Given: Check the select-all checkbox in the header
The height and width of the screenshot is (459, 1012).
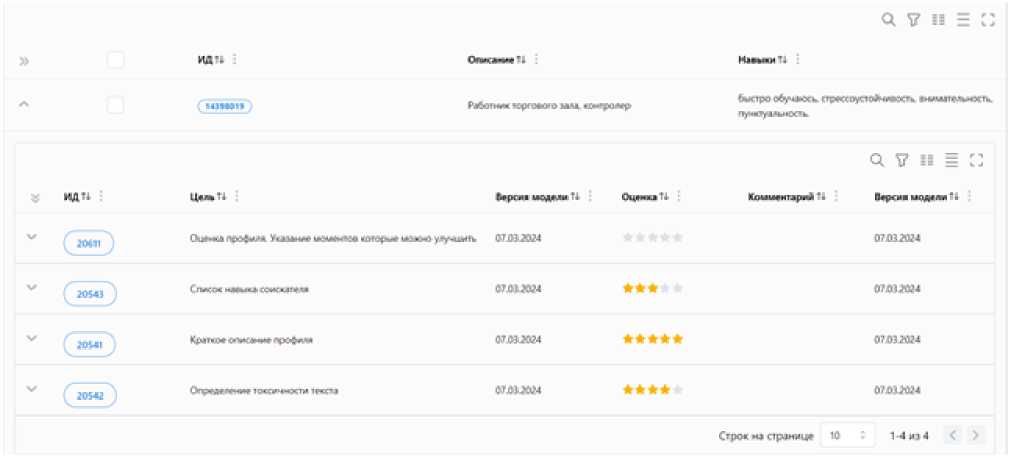Looking at the screenshot, I should point(116,61).
